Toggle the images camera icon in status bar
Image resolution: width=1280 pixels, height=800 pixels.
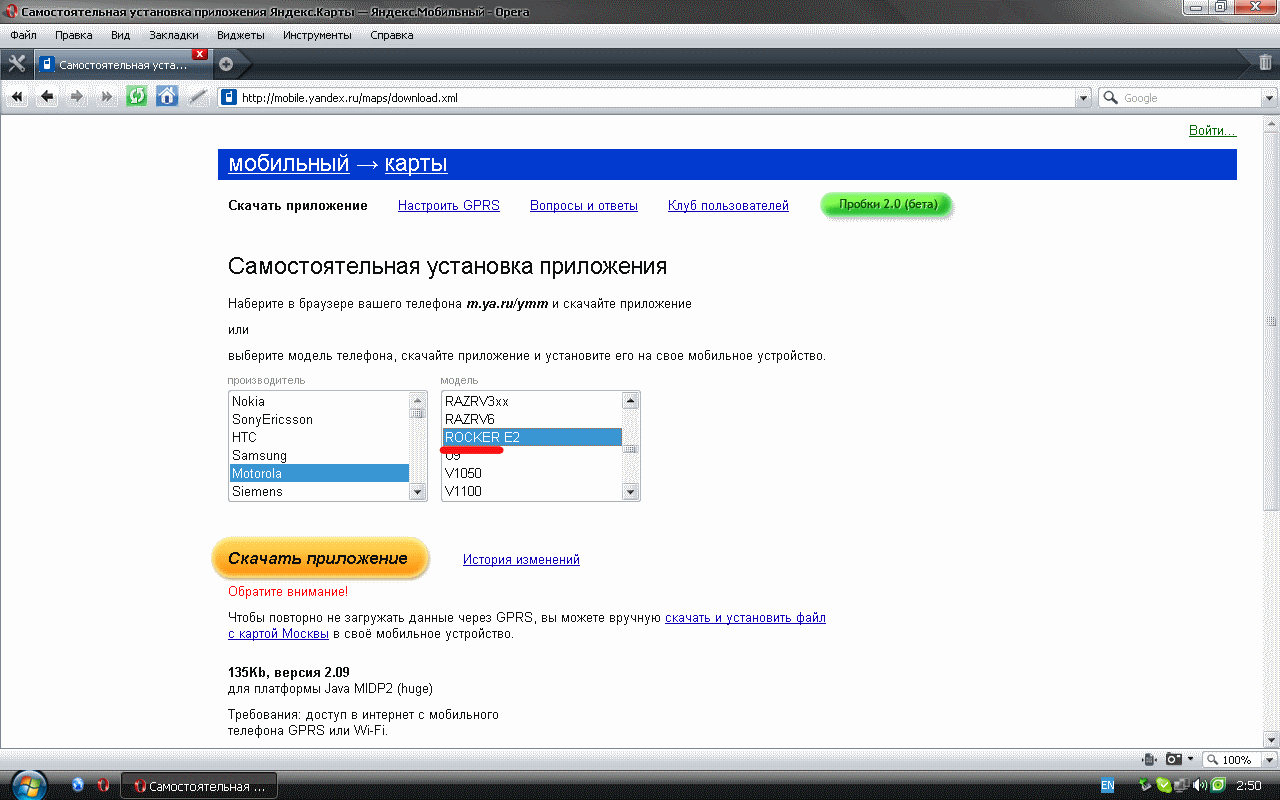(1174, 759)
